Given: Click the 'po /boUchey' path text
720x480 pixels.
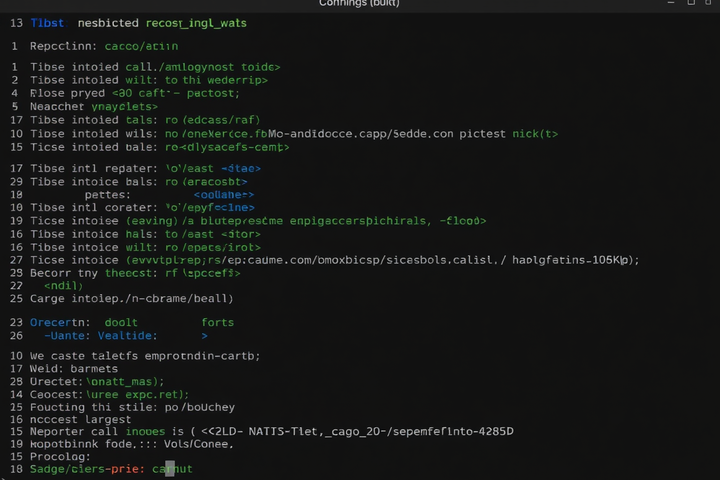Looking at the screenshot, I should coord(200,407).
